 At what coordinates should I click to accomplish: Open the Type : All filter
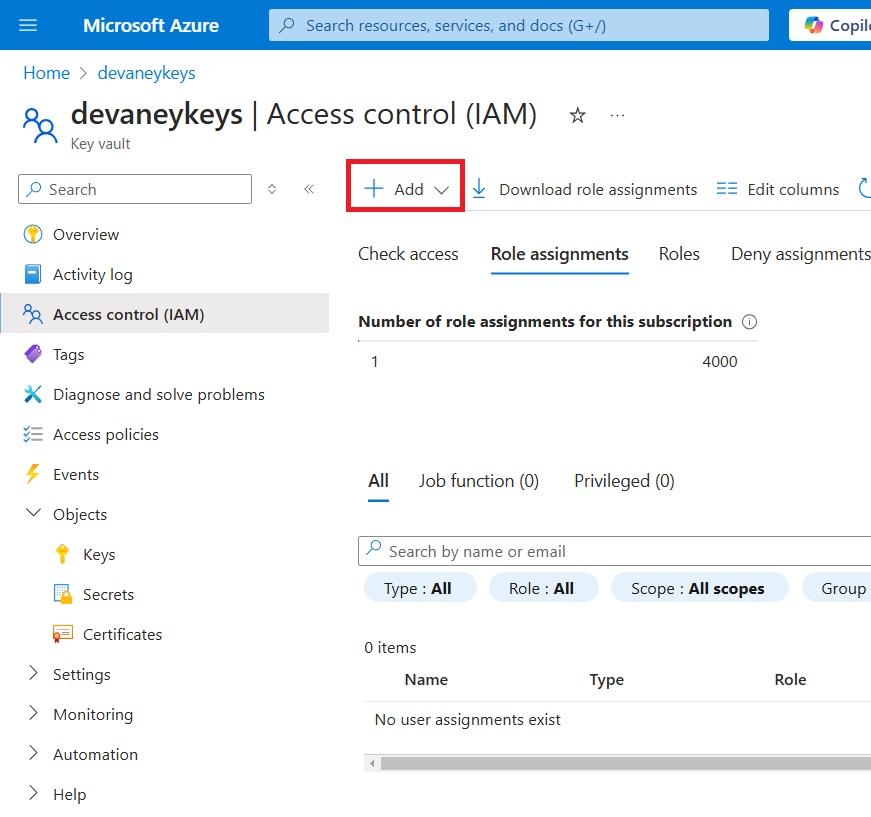pyautogui.click(x=420, y=588)
